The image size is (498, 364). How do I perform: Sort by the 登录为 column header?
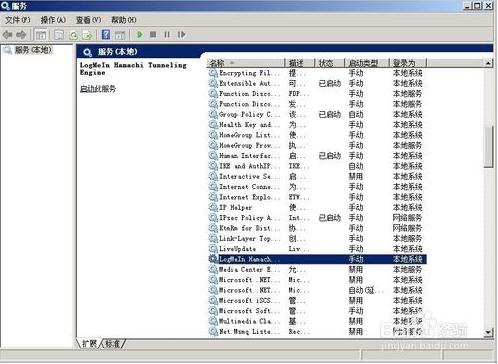[x=408, y=63]
